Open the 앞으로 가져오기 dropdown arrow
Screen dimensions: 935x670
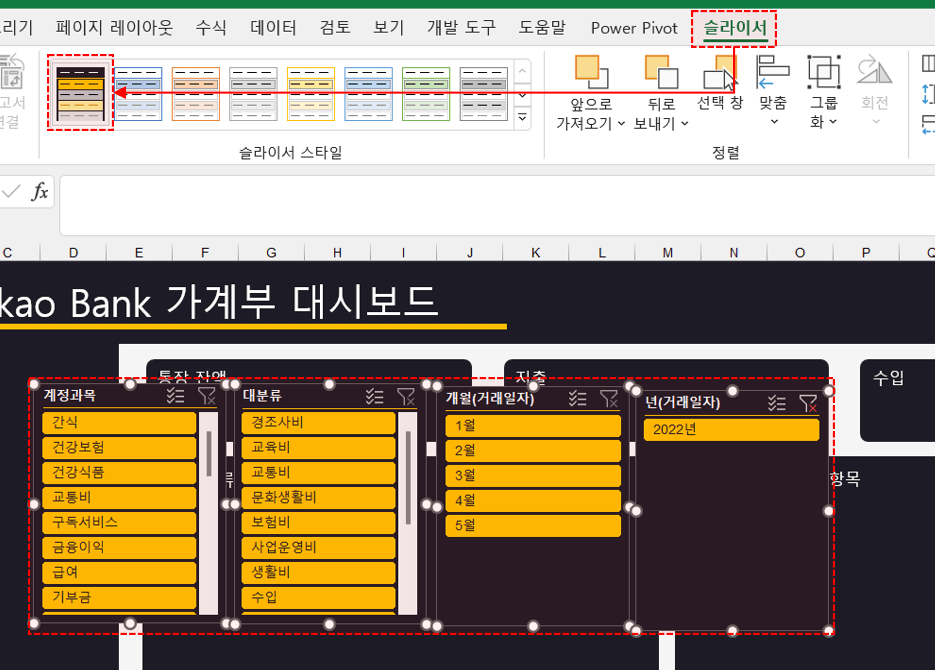(621, 123)
